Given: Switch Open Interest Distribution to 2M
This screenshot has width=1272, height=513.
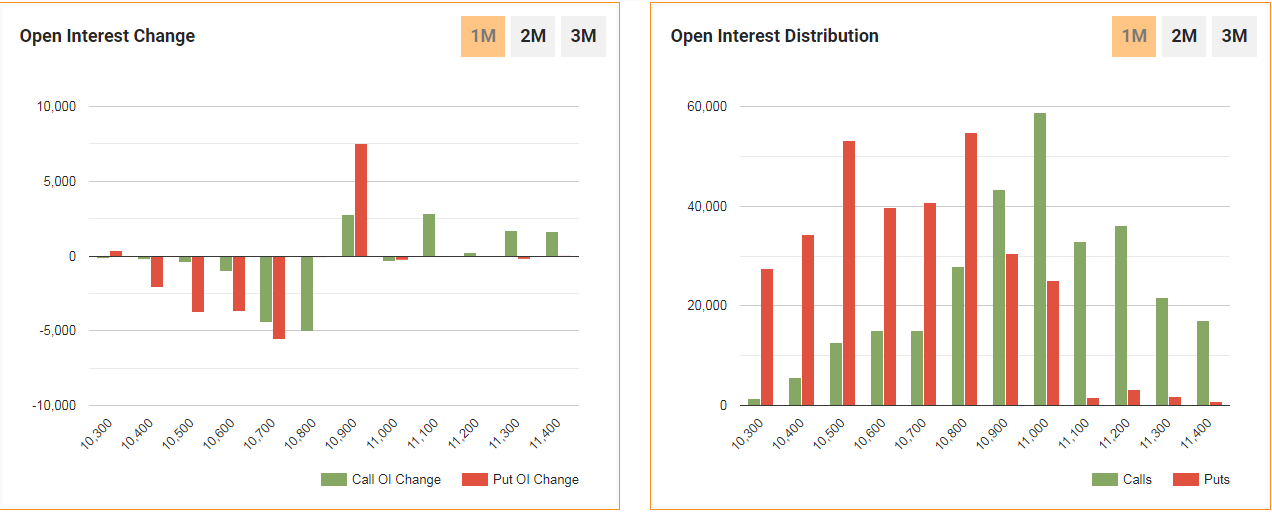Looking at the screenshot, I should (1184, 37).
